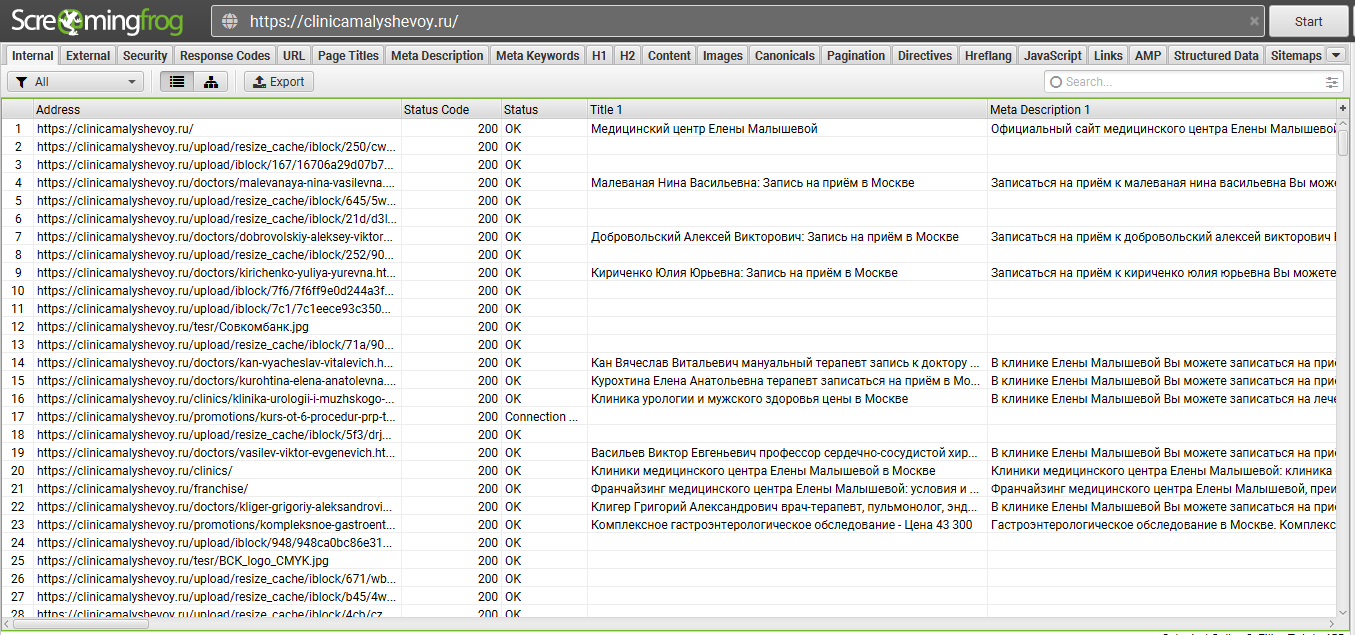
Task: Open the Response Codes tab
Action: click(x=225, y=55)
